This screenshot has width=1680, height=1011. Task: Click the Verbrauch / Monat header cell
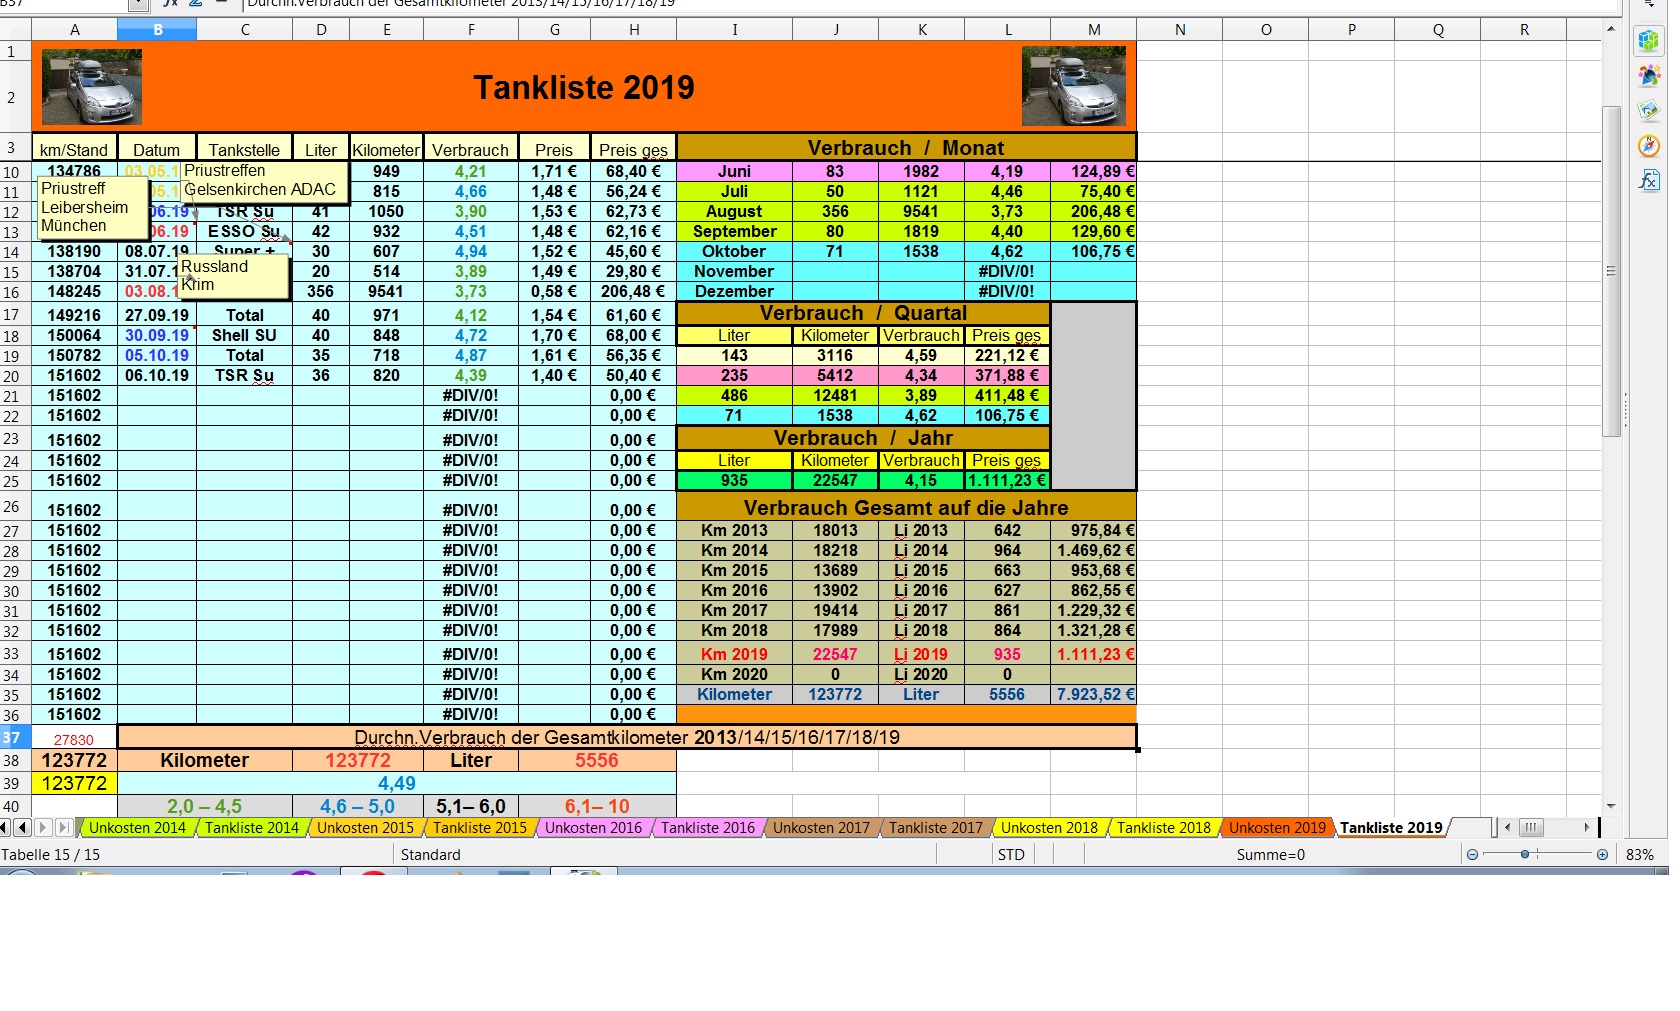pos(906,148)
